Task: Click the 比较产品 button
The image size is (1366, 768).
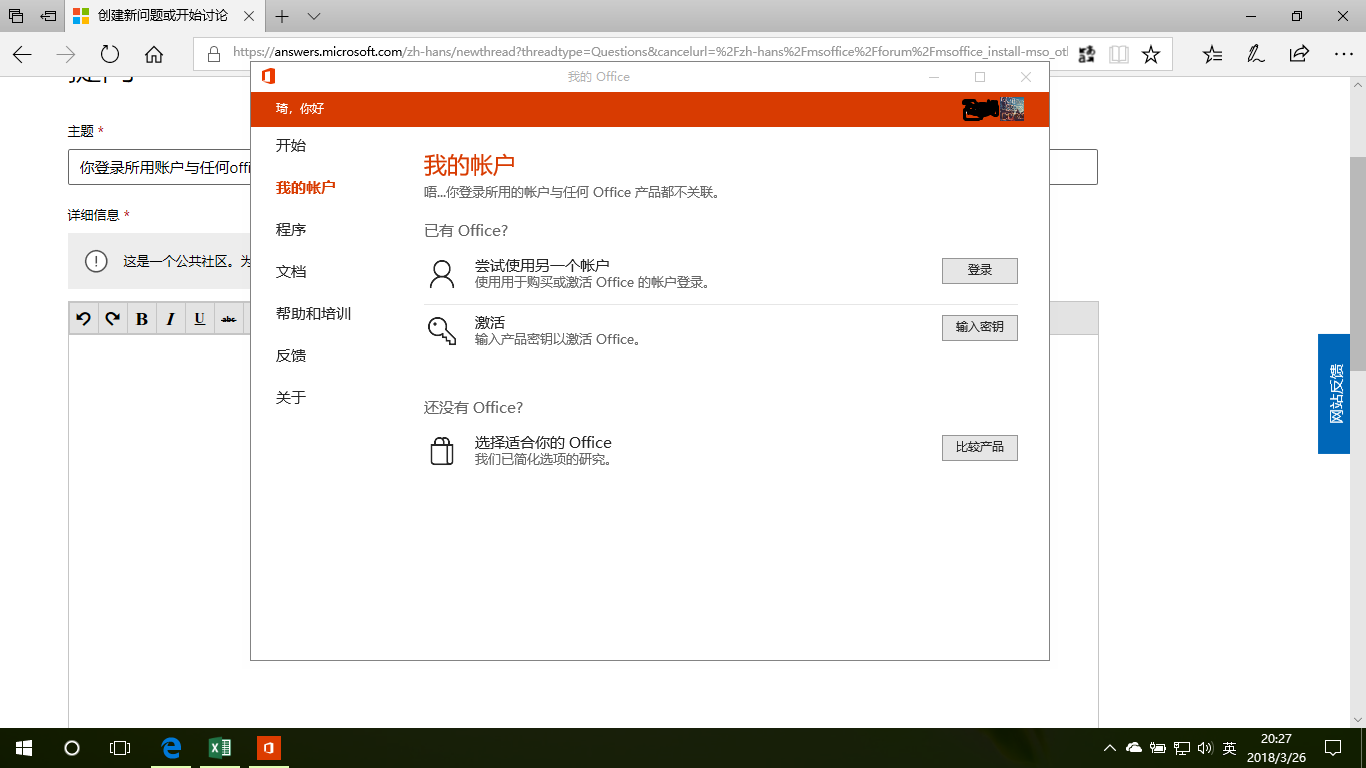Action: (980, 447)
